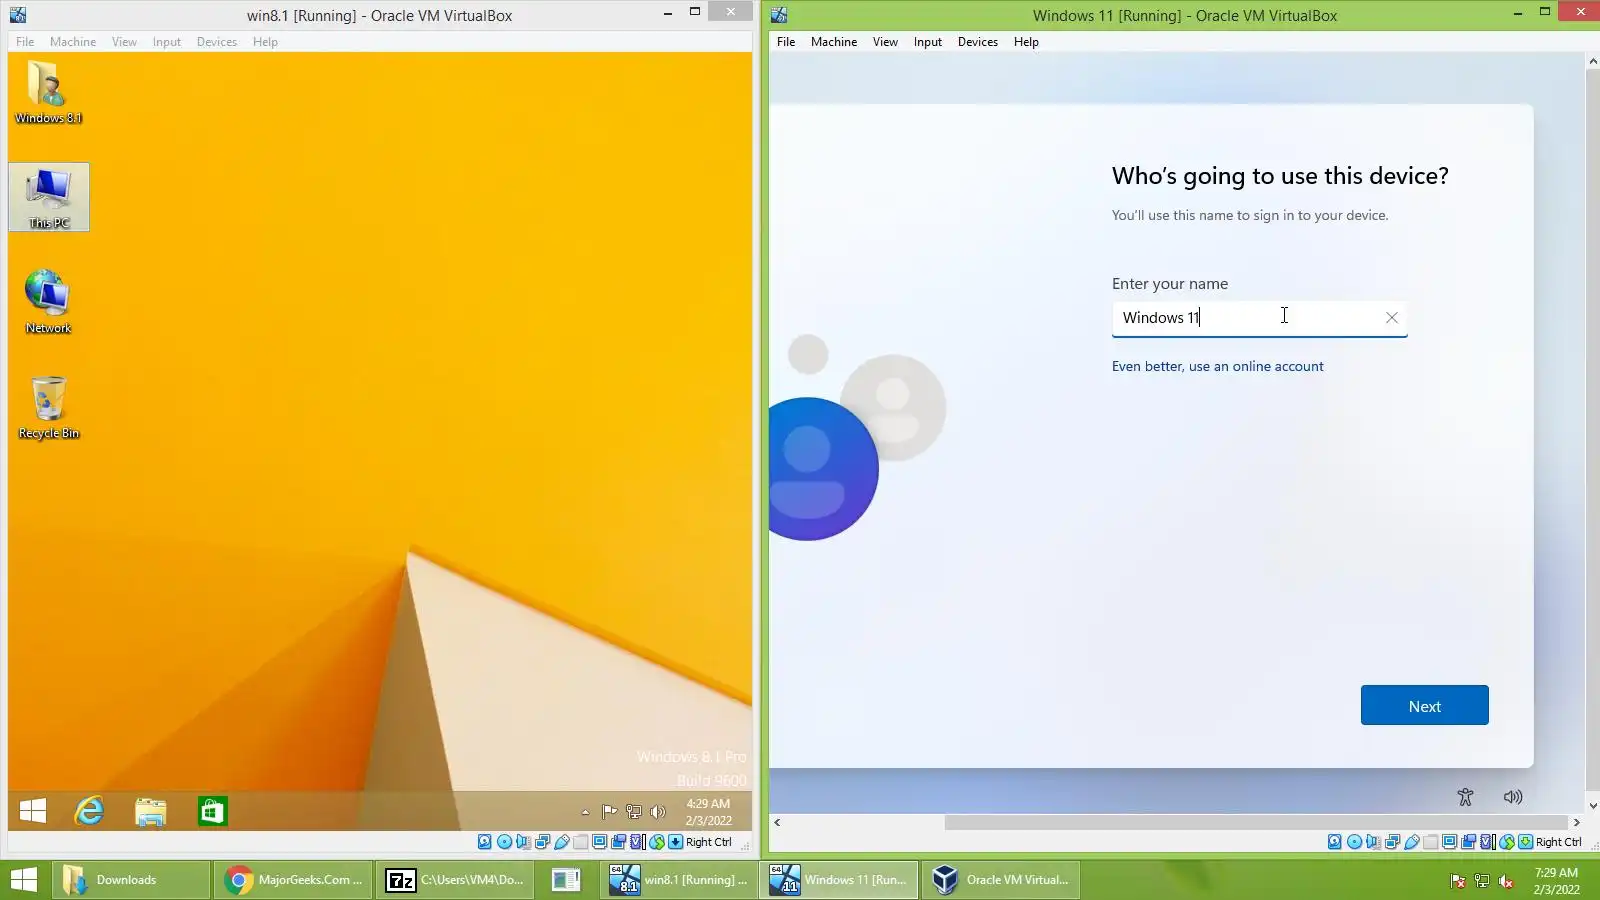Open host Start button on taskbar
Viewport: 1600px width, 900px height.
point(24,880)
